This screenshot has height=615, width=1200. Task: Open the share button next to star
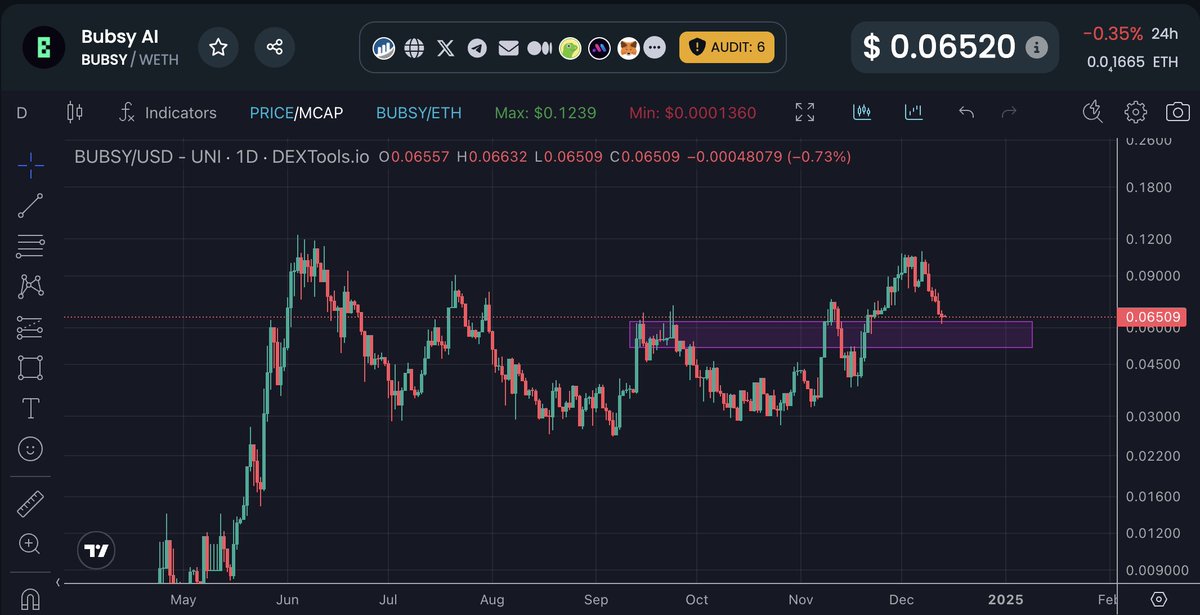(274, 46)
